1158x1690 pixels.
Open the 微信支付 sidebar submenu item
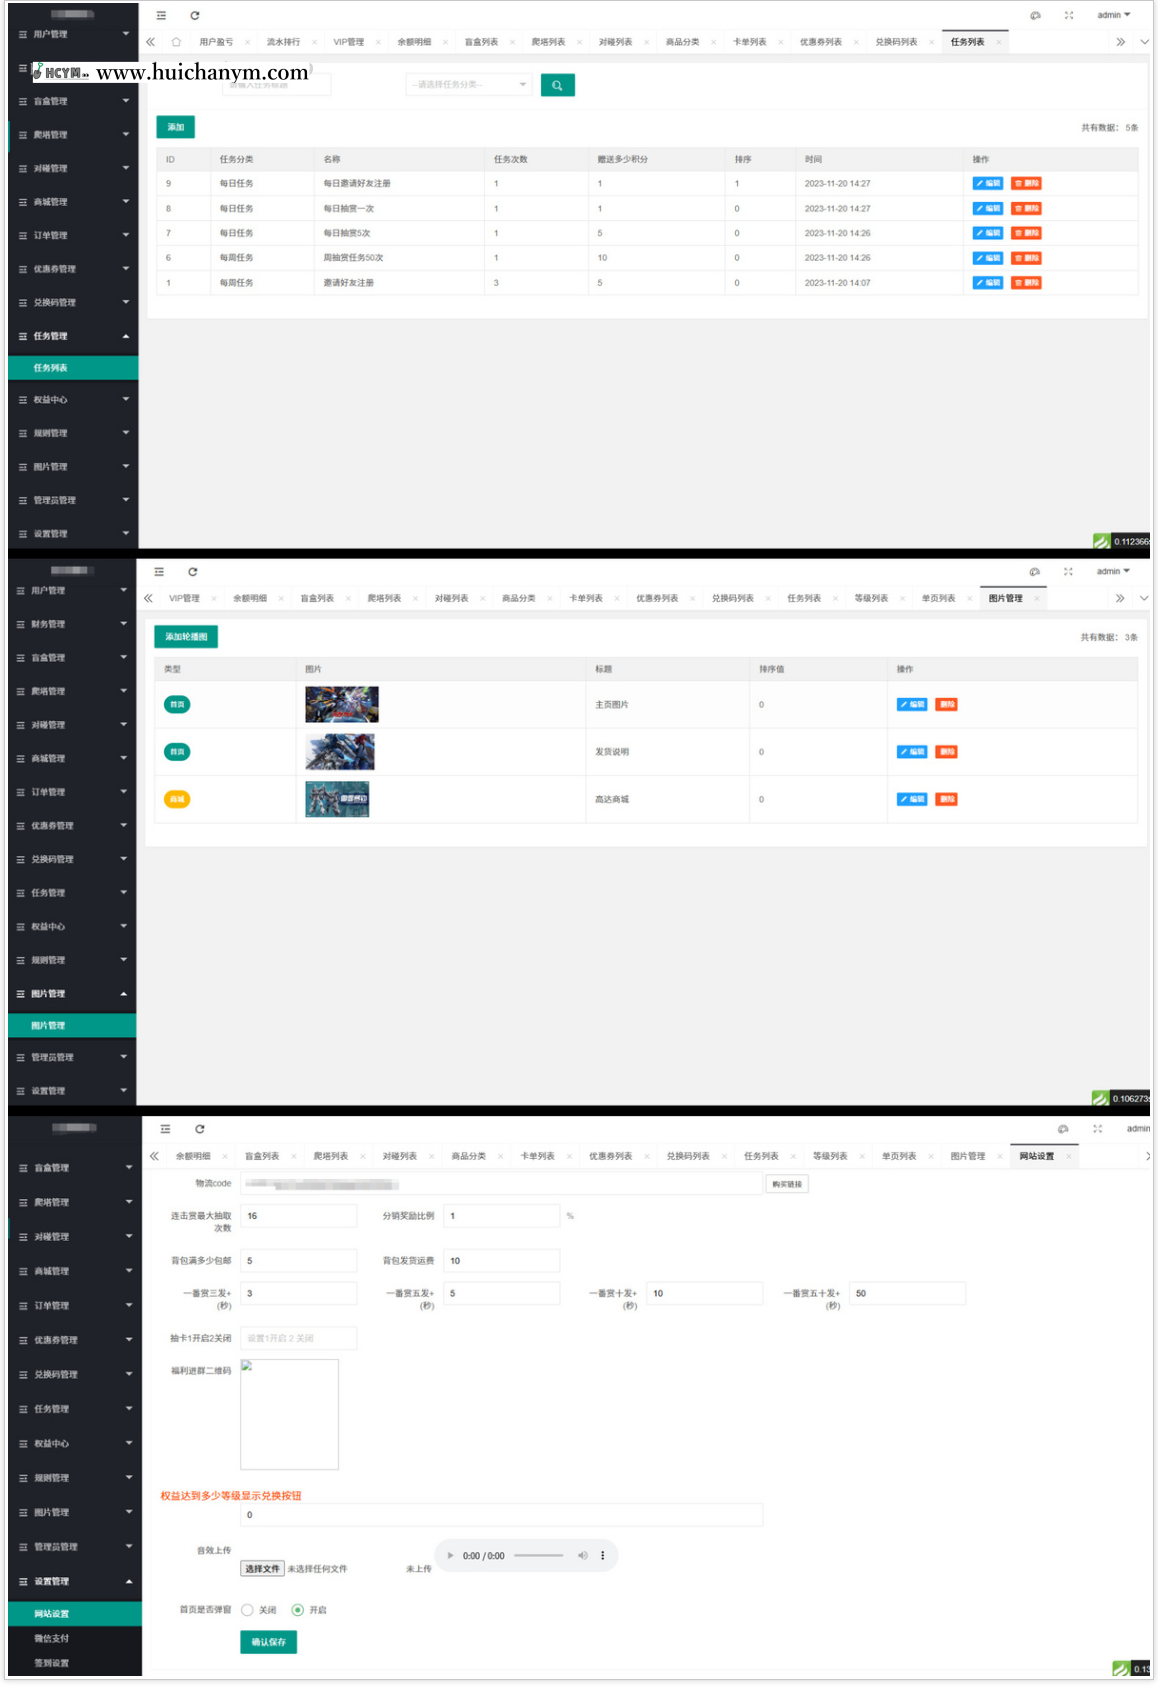tap(52, 1638)
